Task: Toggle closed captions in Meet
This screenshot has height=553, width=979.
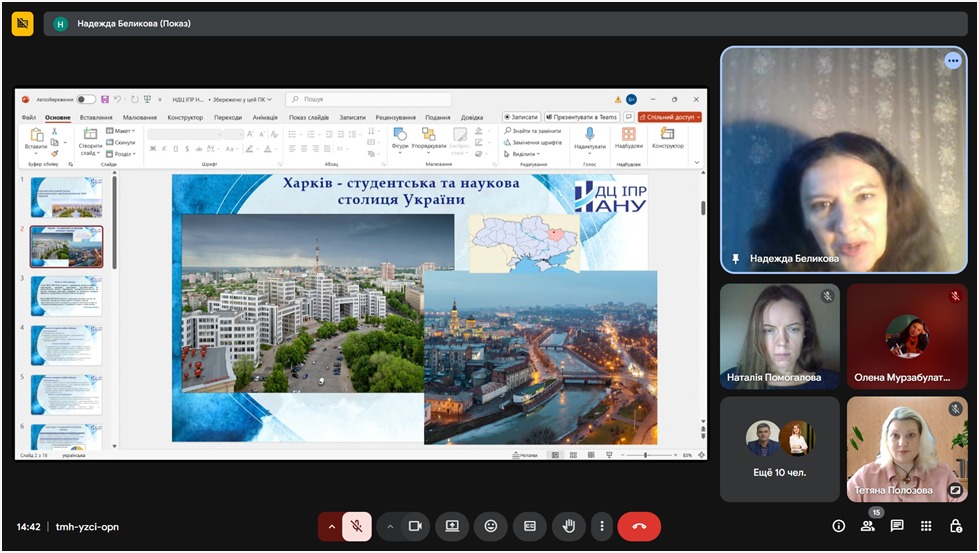Action: [529, 527]
